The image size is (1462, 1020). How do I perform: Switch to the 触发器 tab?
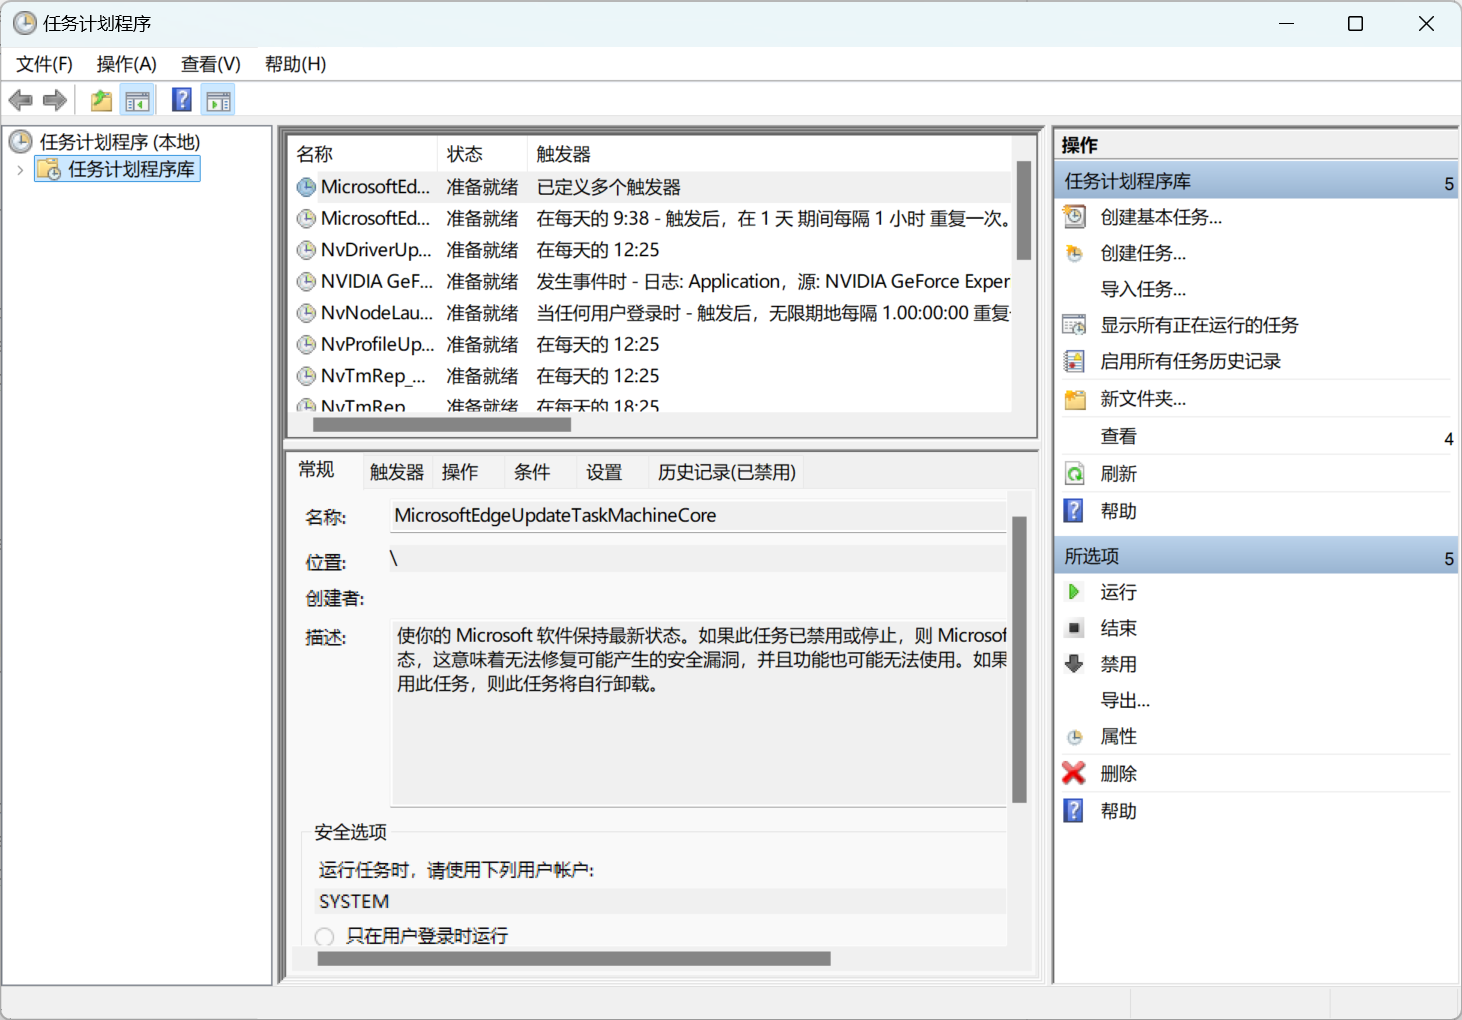click(x=396, y=472)
